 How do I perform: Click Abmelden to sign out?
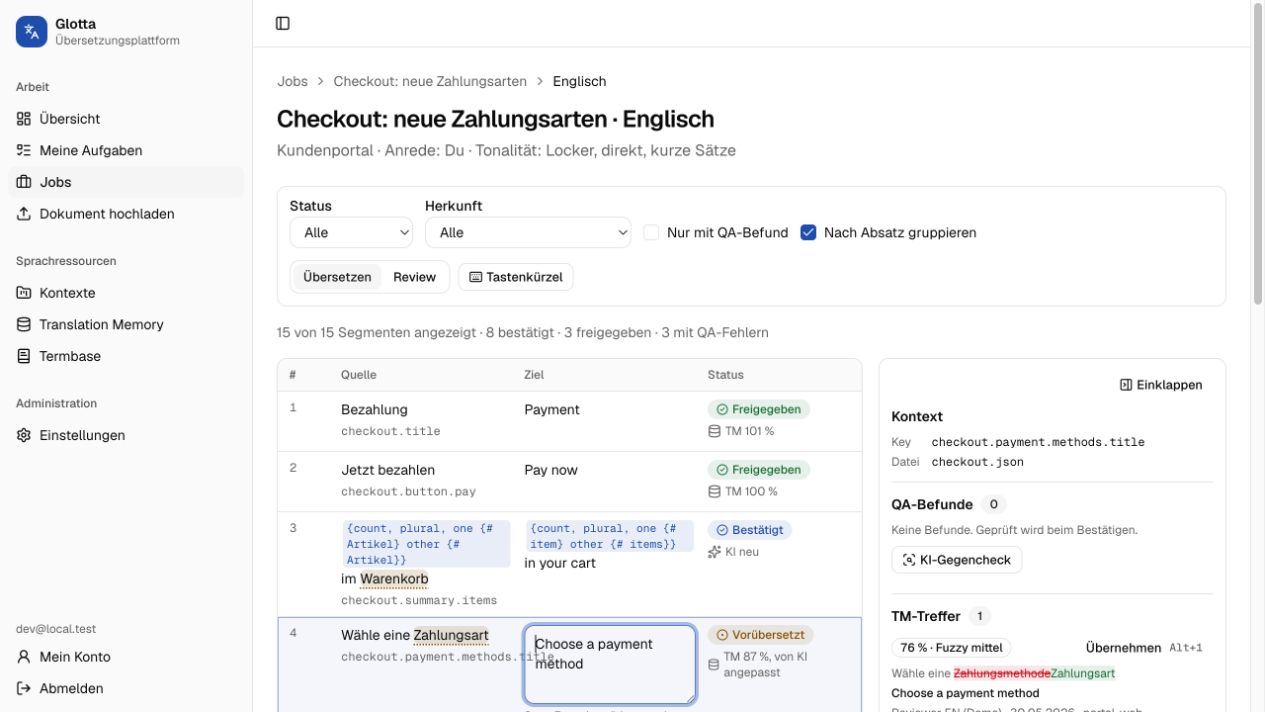pos(126,688)
